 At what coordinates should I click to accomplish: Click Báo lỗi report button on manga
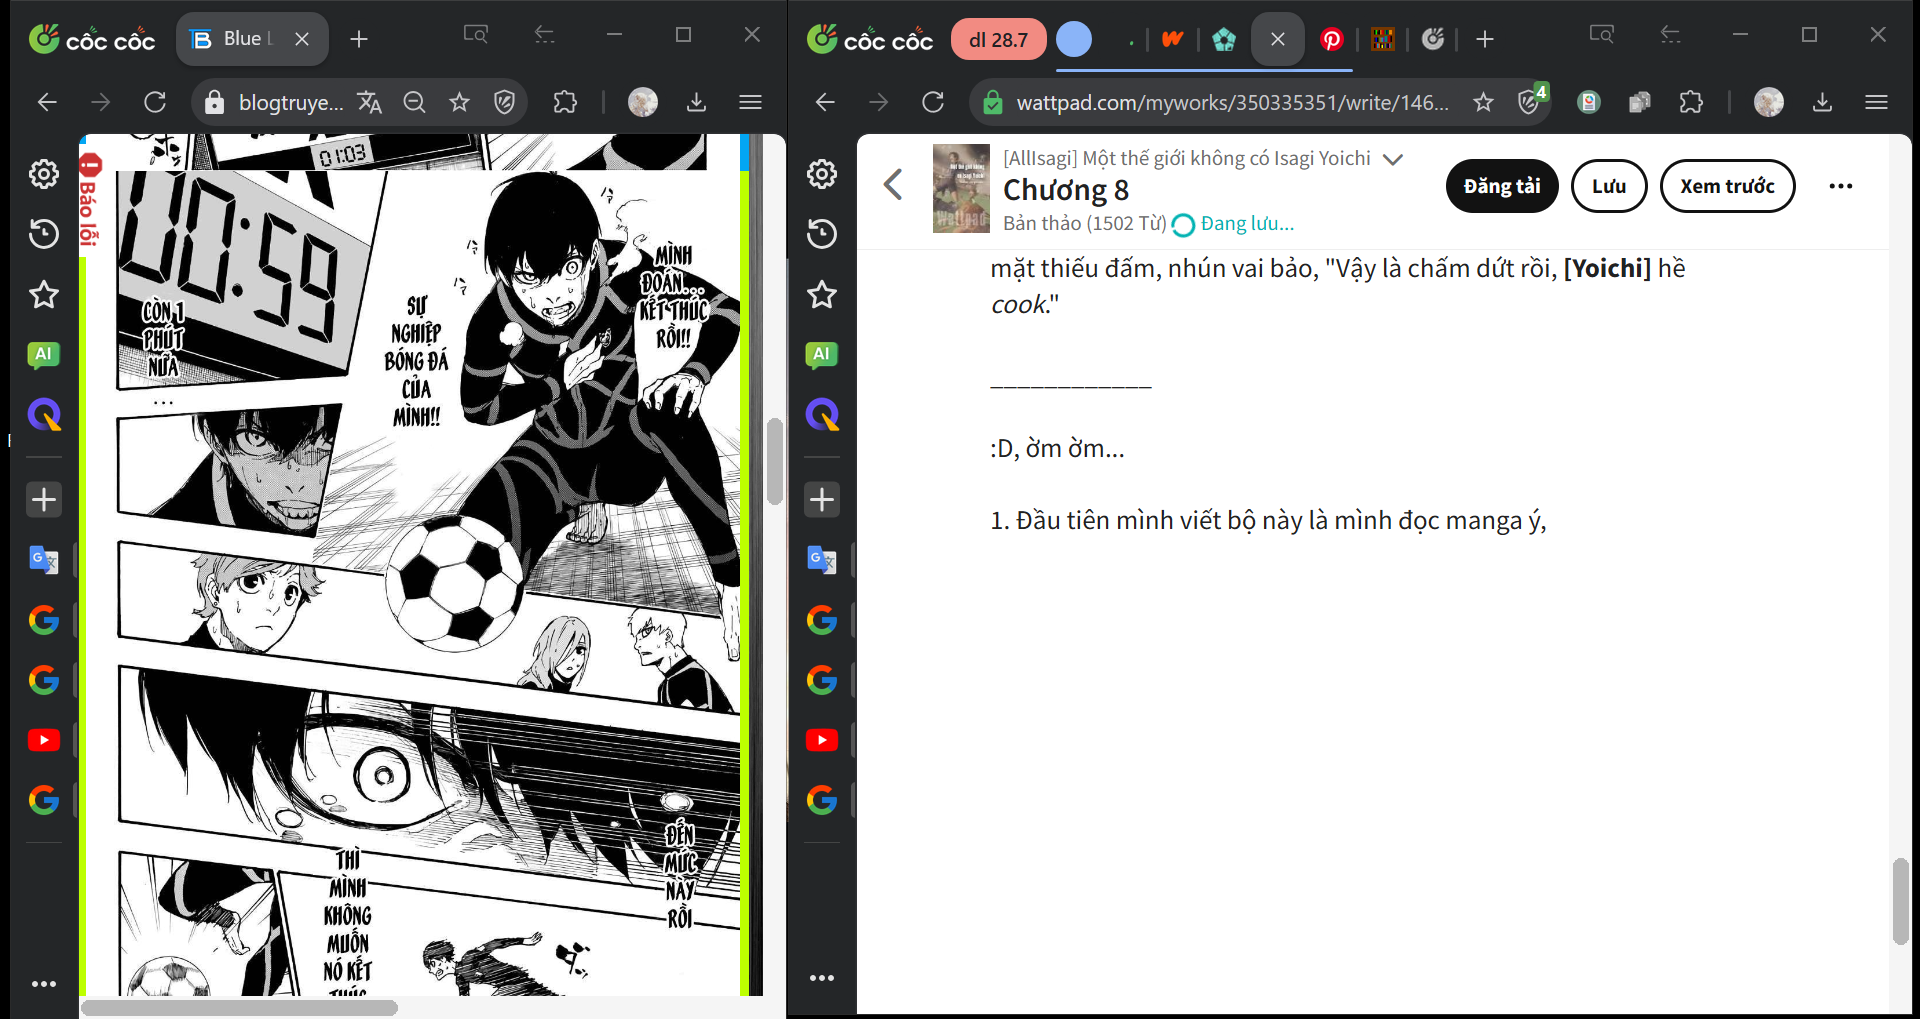point(90,201)
